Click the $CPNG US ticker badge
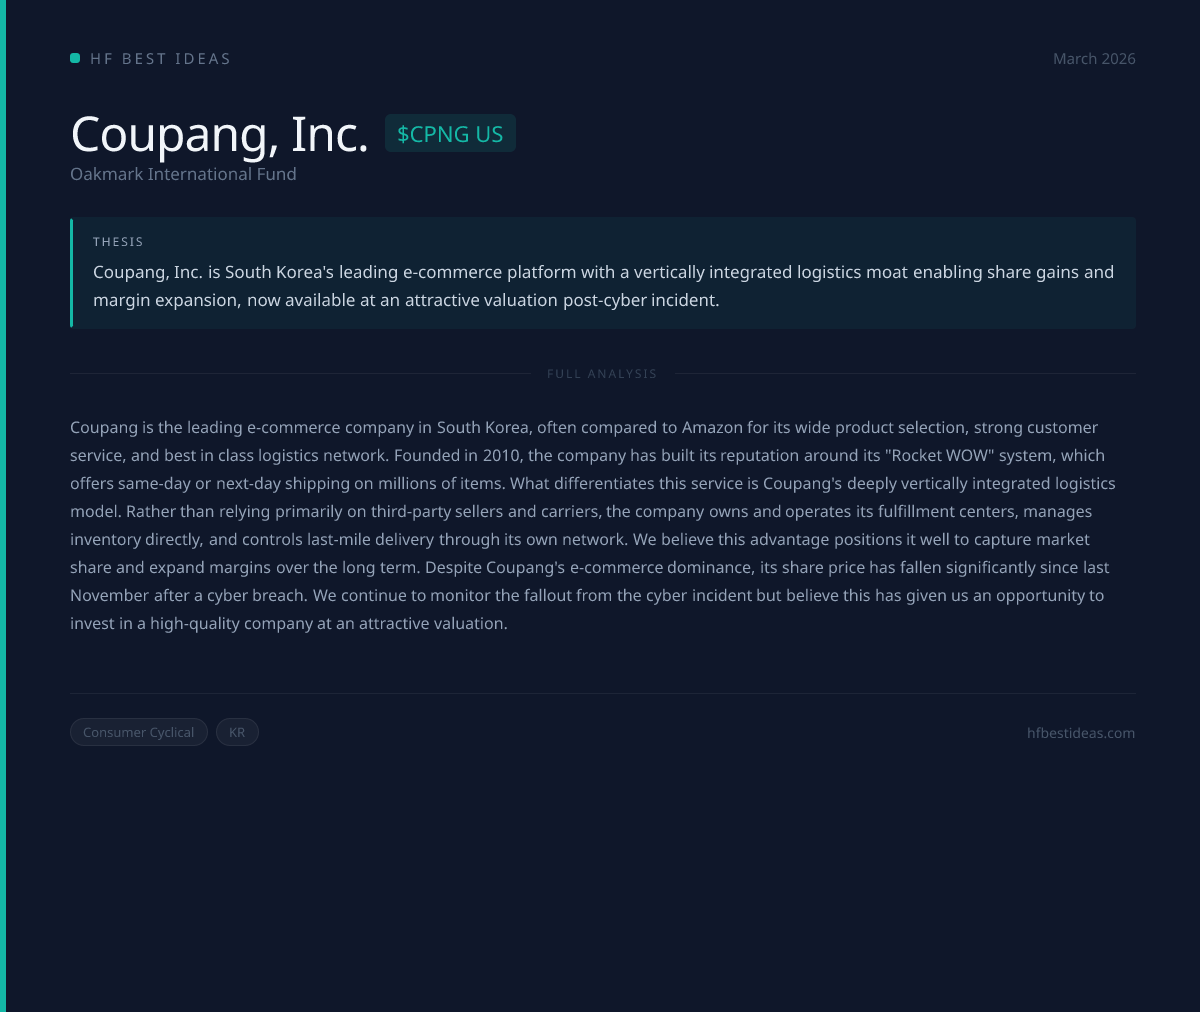The height and width of the screenshot is (1012, 1200). (x=450, y=133)
